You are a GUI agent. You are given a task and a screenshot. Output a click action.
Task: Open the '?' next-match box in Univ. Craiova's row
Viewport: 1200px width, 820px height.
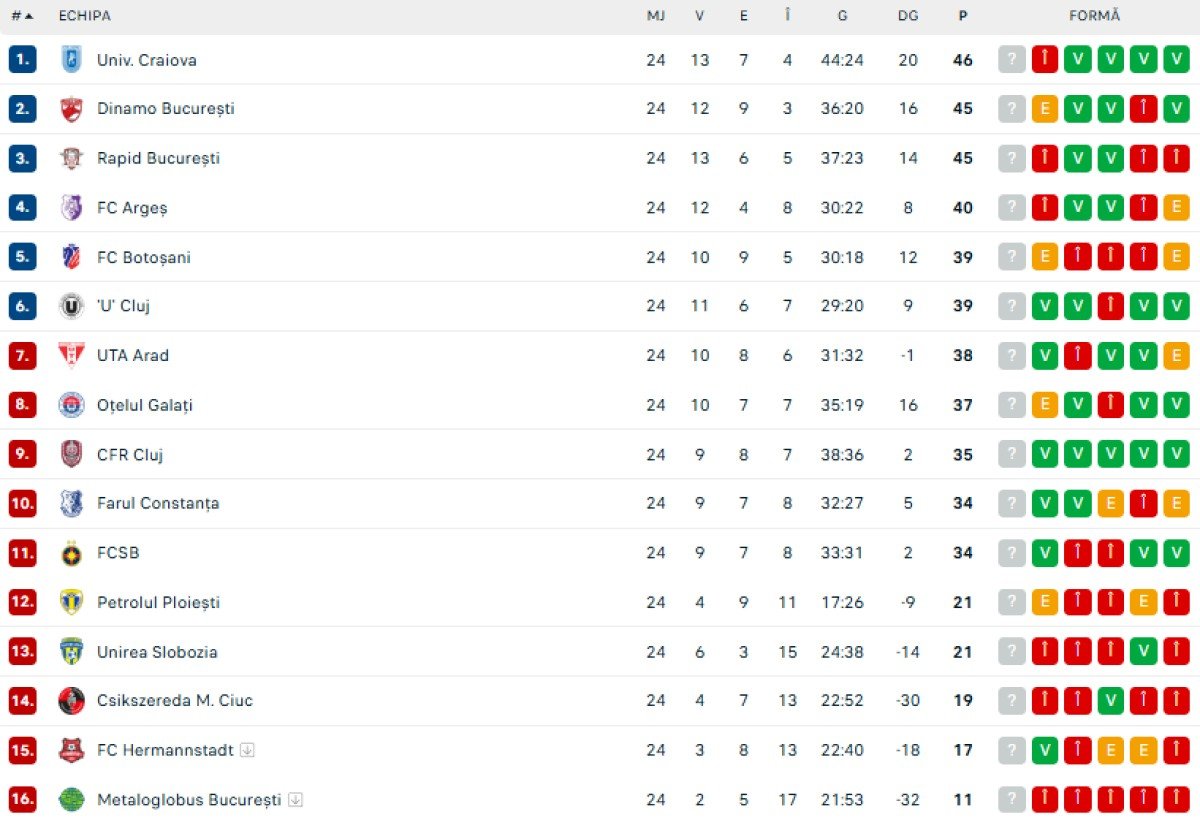click(1011, 59)
